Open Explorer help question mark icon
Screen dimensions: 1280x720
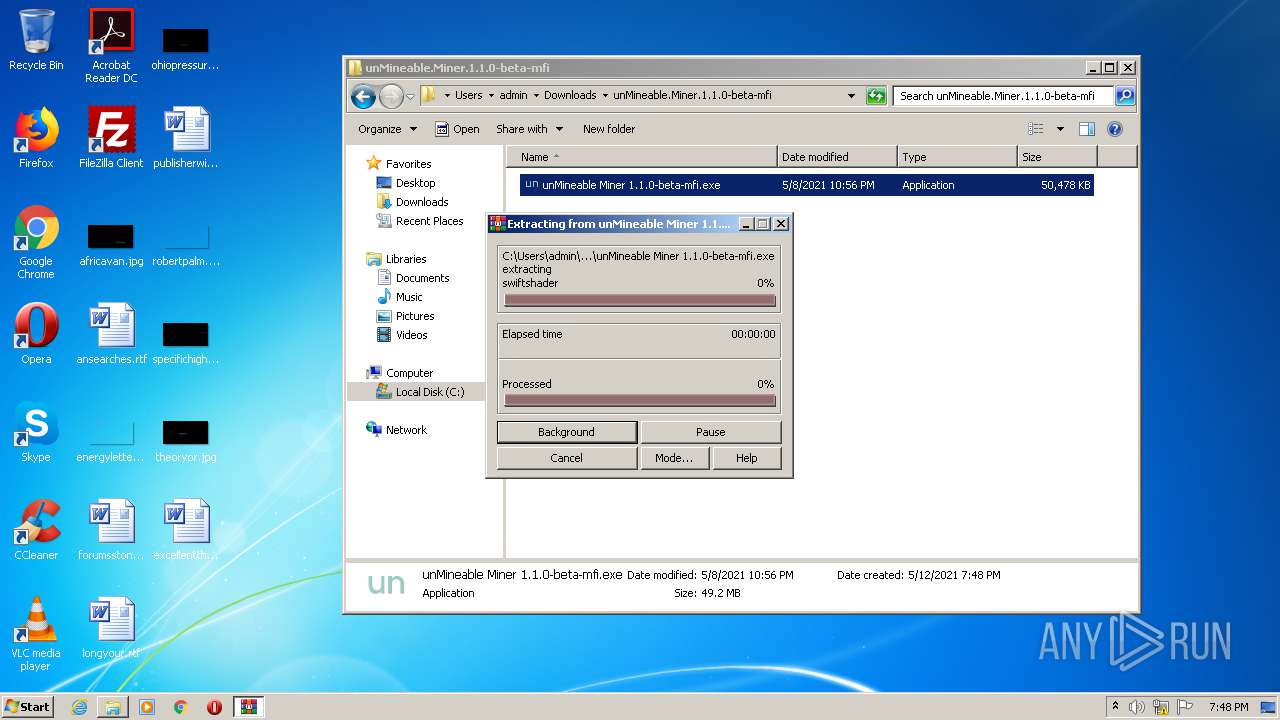(1115, 129)
